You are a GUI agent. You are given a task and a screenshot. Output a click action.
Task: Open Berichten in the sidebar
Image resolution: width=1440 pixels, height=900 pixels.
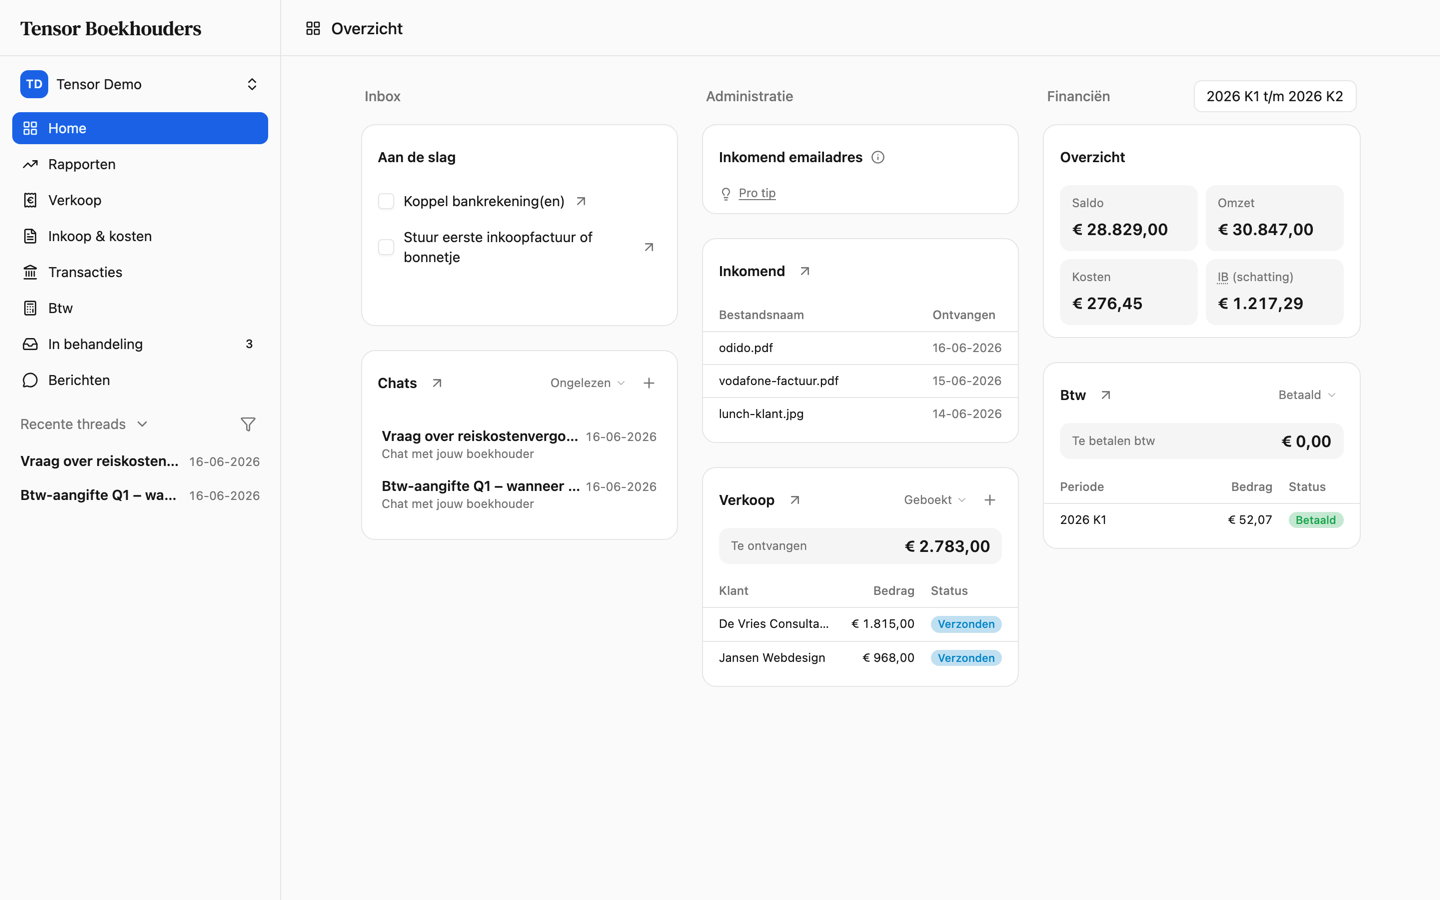point(140,380)
